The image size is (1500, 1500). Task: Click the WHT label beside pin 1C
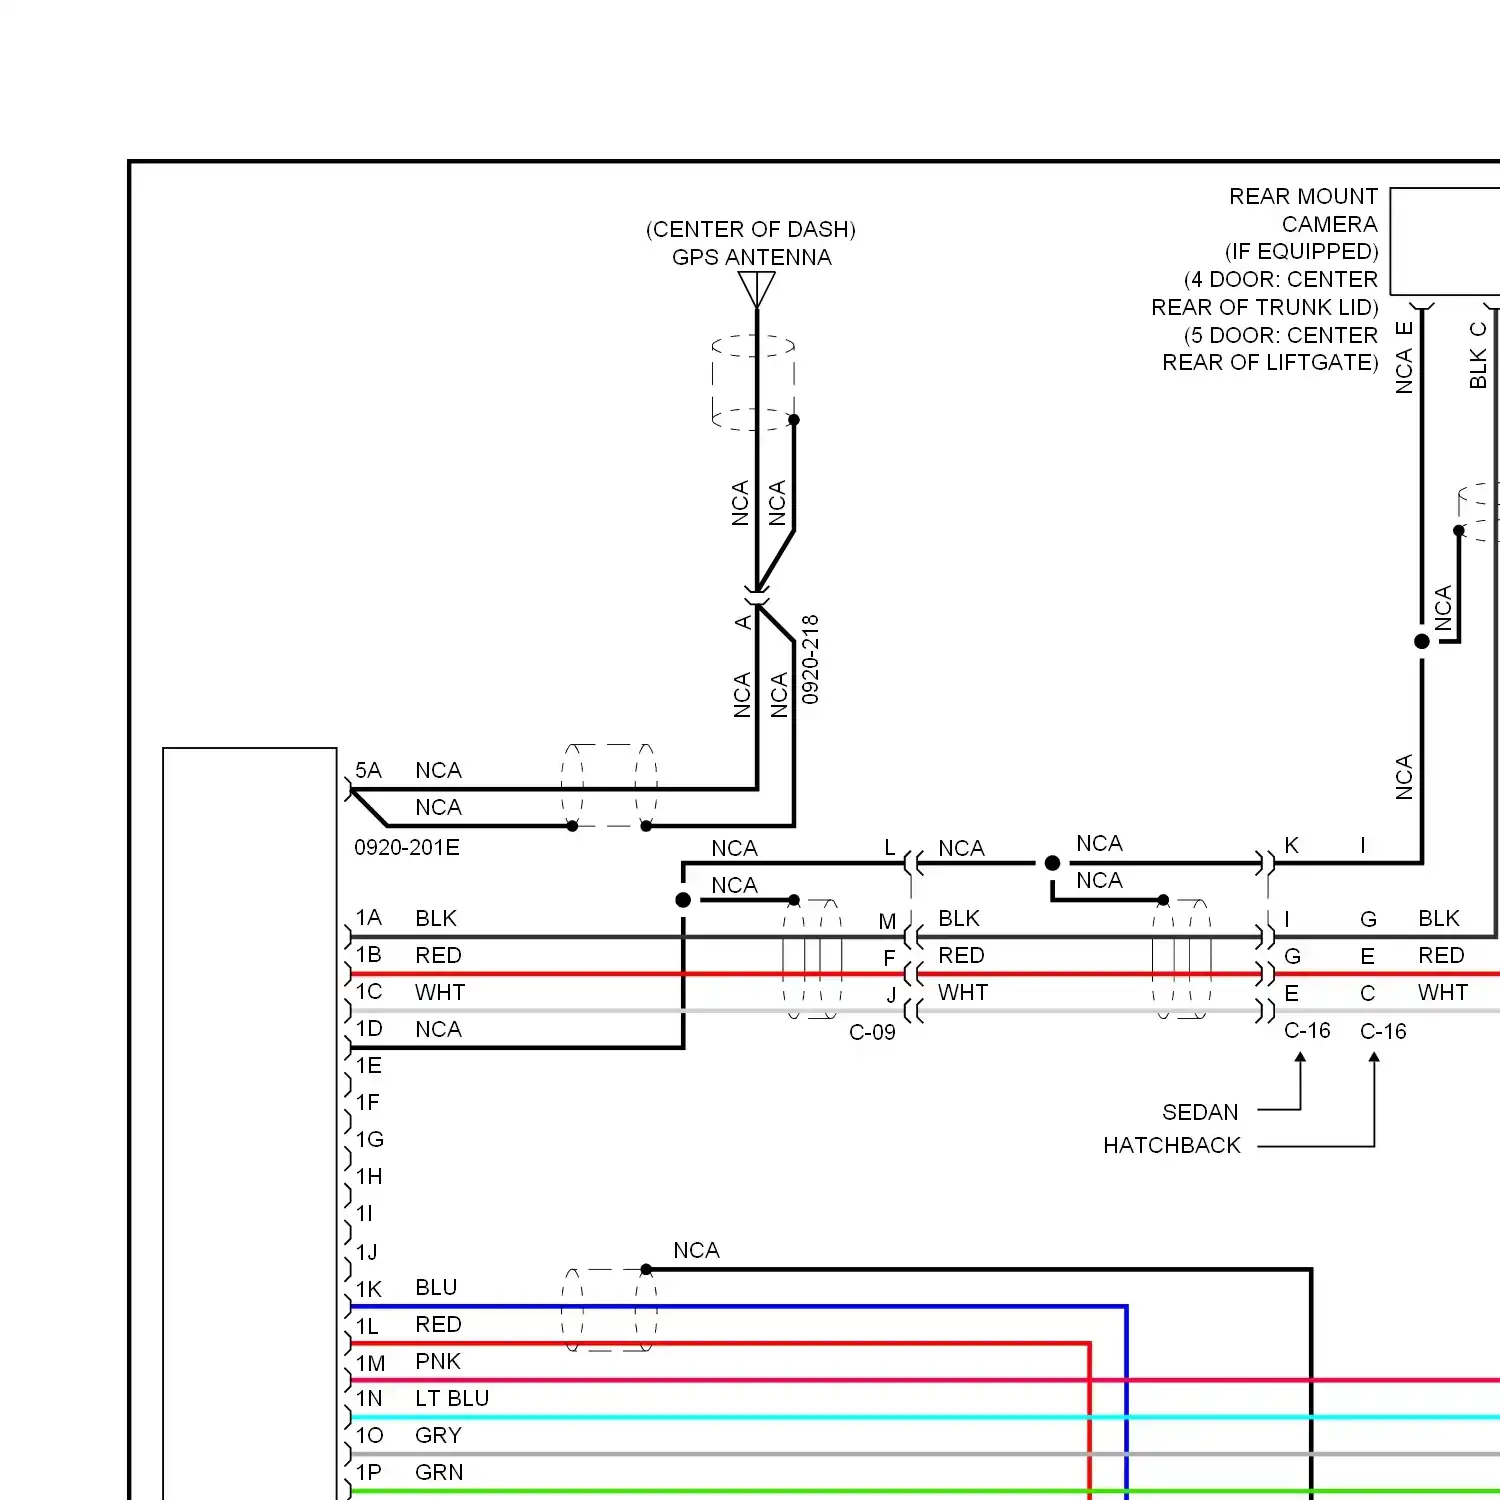[x=440, y=992]
